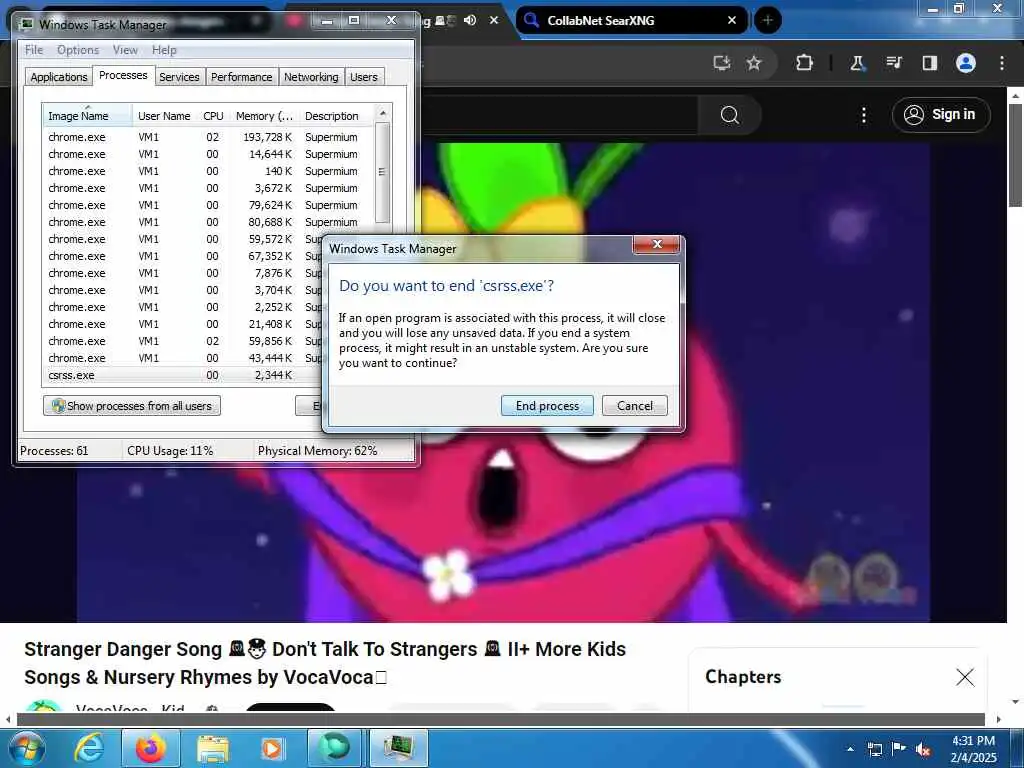Click the install app icon in address bar
Screen dimensions: 1024x768
(x=722, y=63)
